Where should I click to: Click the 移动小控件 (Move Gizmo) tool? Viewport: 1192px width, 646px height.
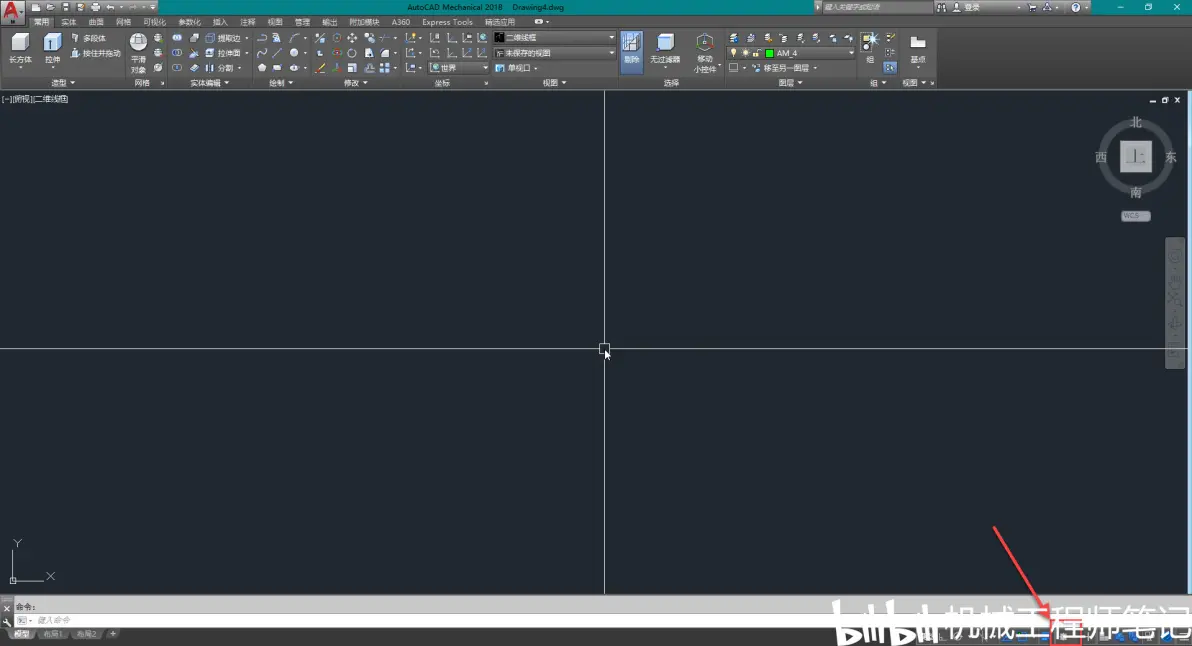(705, 53)
